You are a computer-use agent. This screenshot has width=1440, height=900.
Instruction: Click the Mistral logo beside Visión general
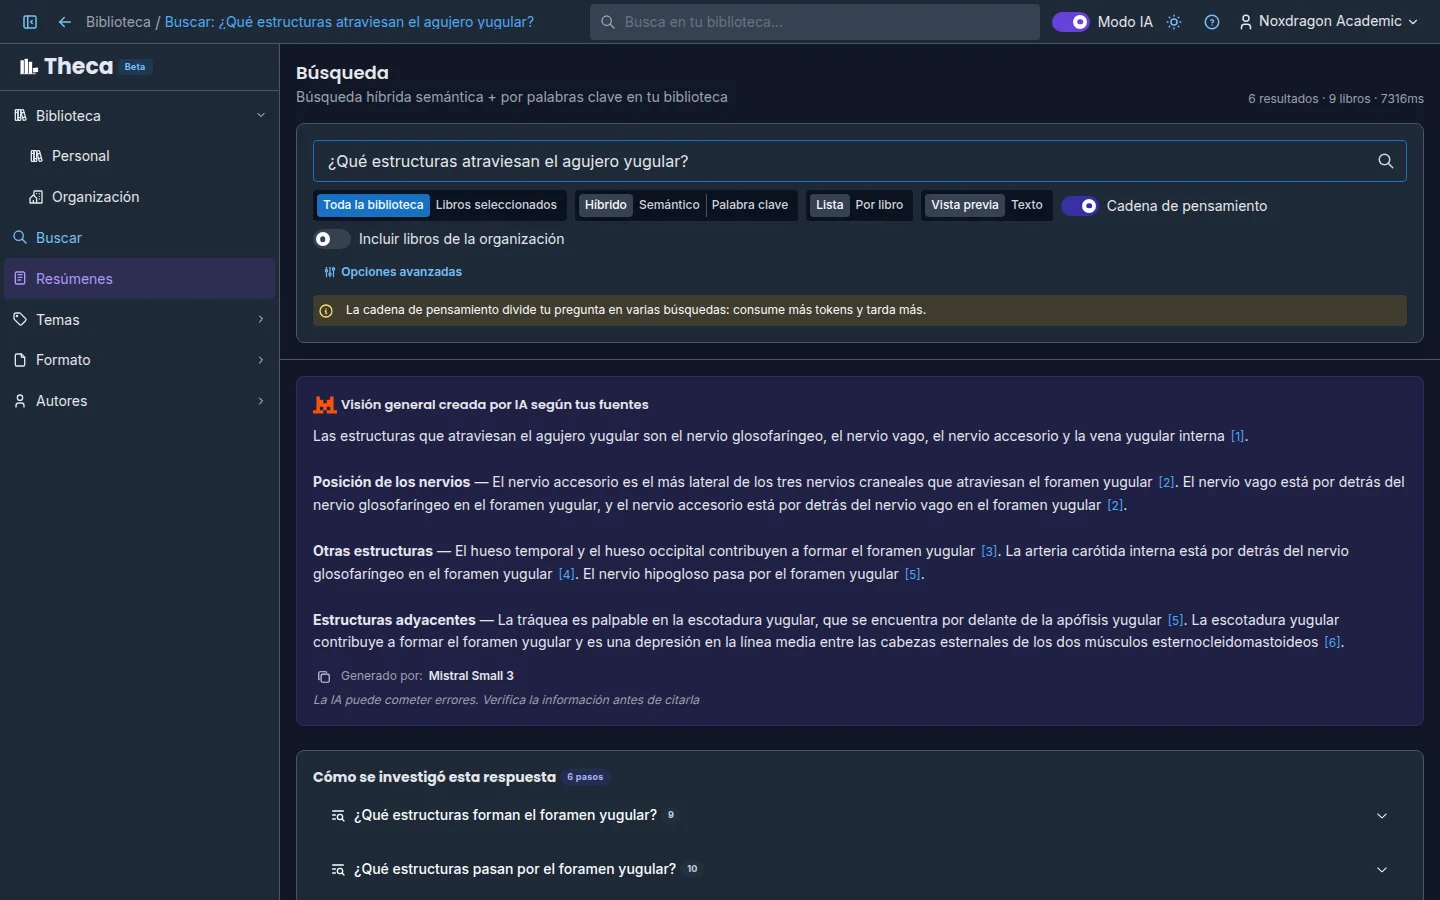[x=324, y=405]
